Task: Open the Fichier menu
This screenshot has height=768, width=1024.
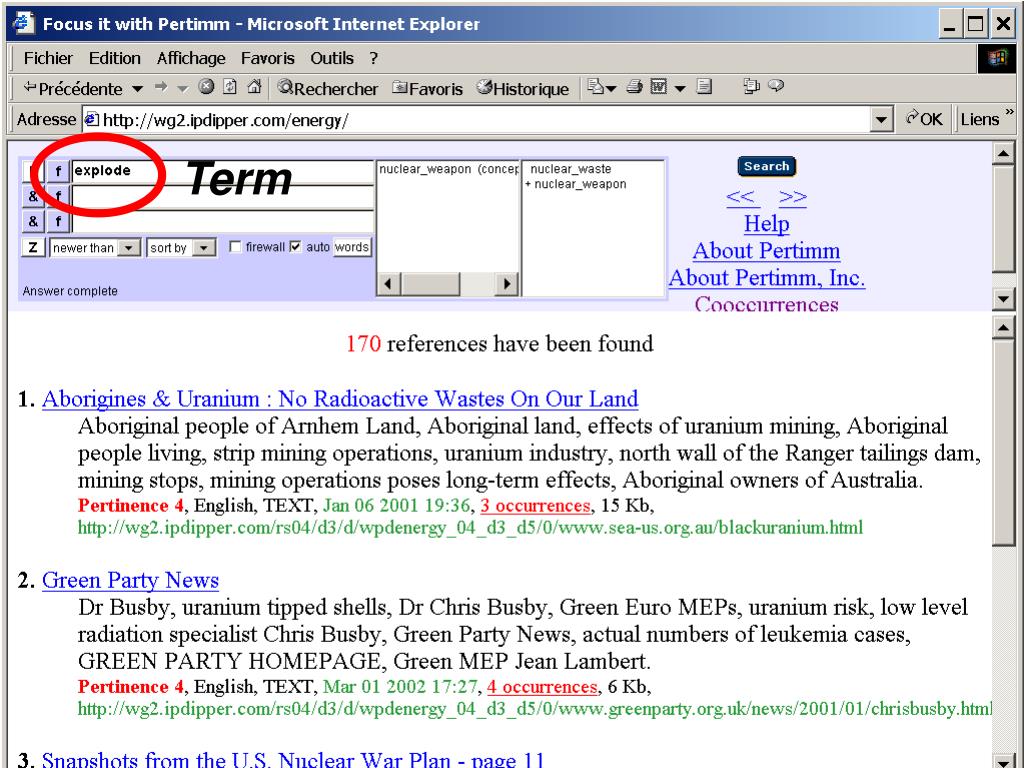Action: click(x=48, y=58)
